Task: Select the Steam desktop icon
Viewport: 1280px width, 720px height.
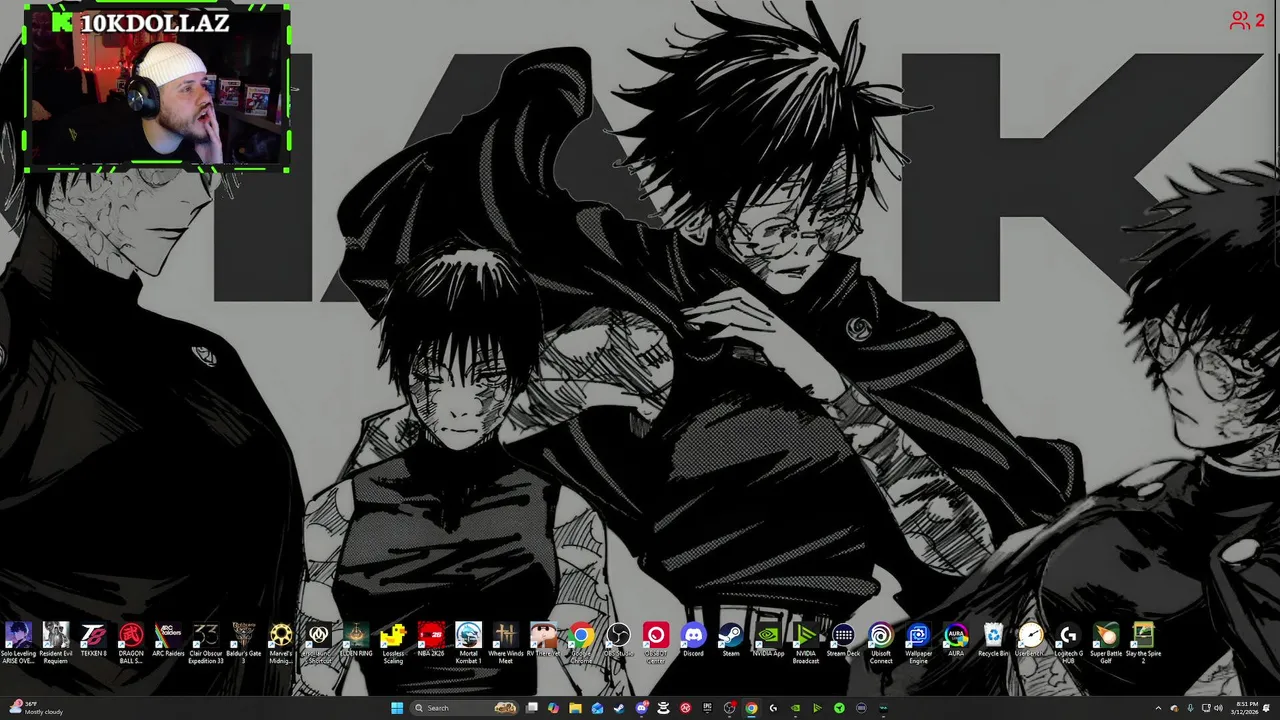Action: 731,641
